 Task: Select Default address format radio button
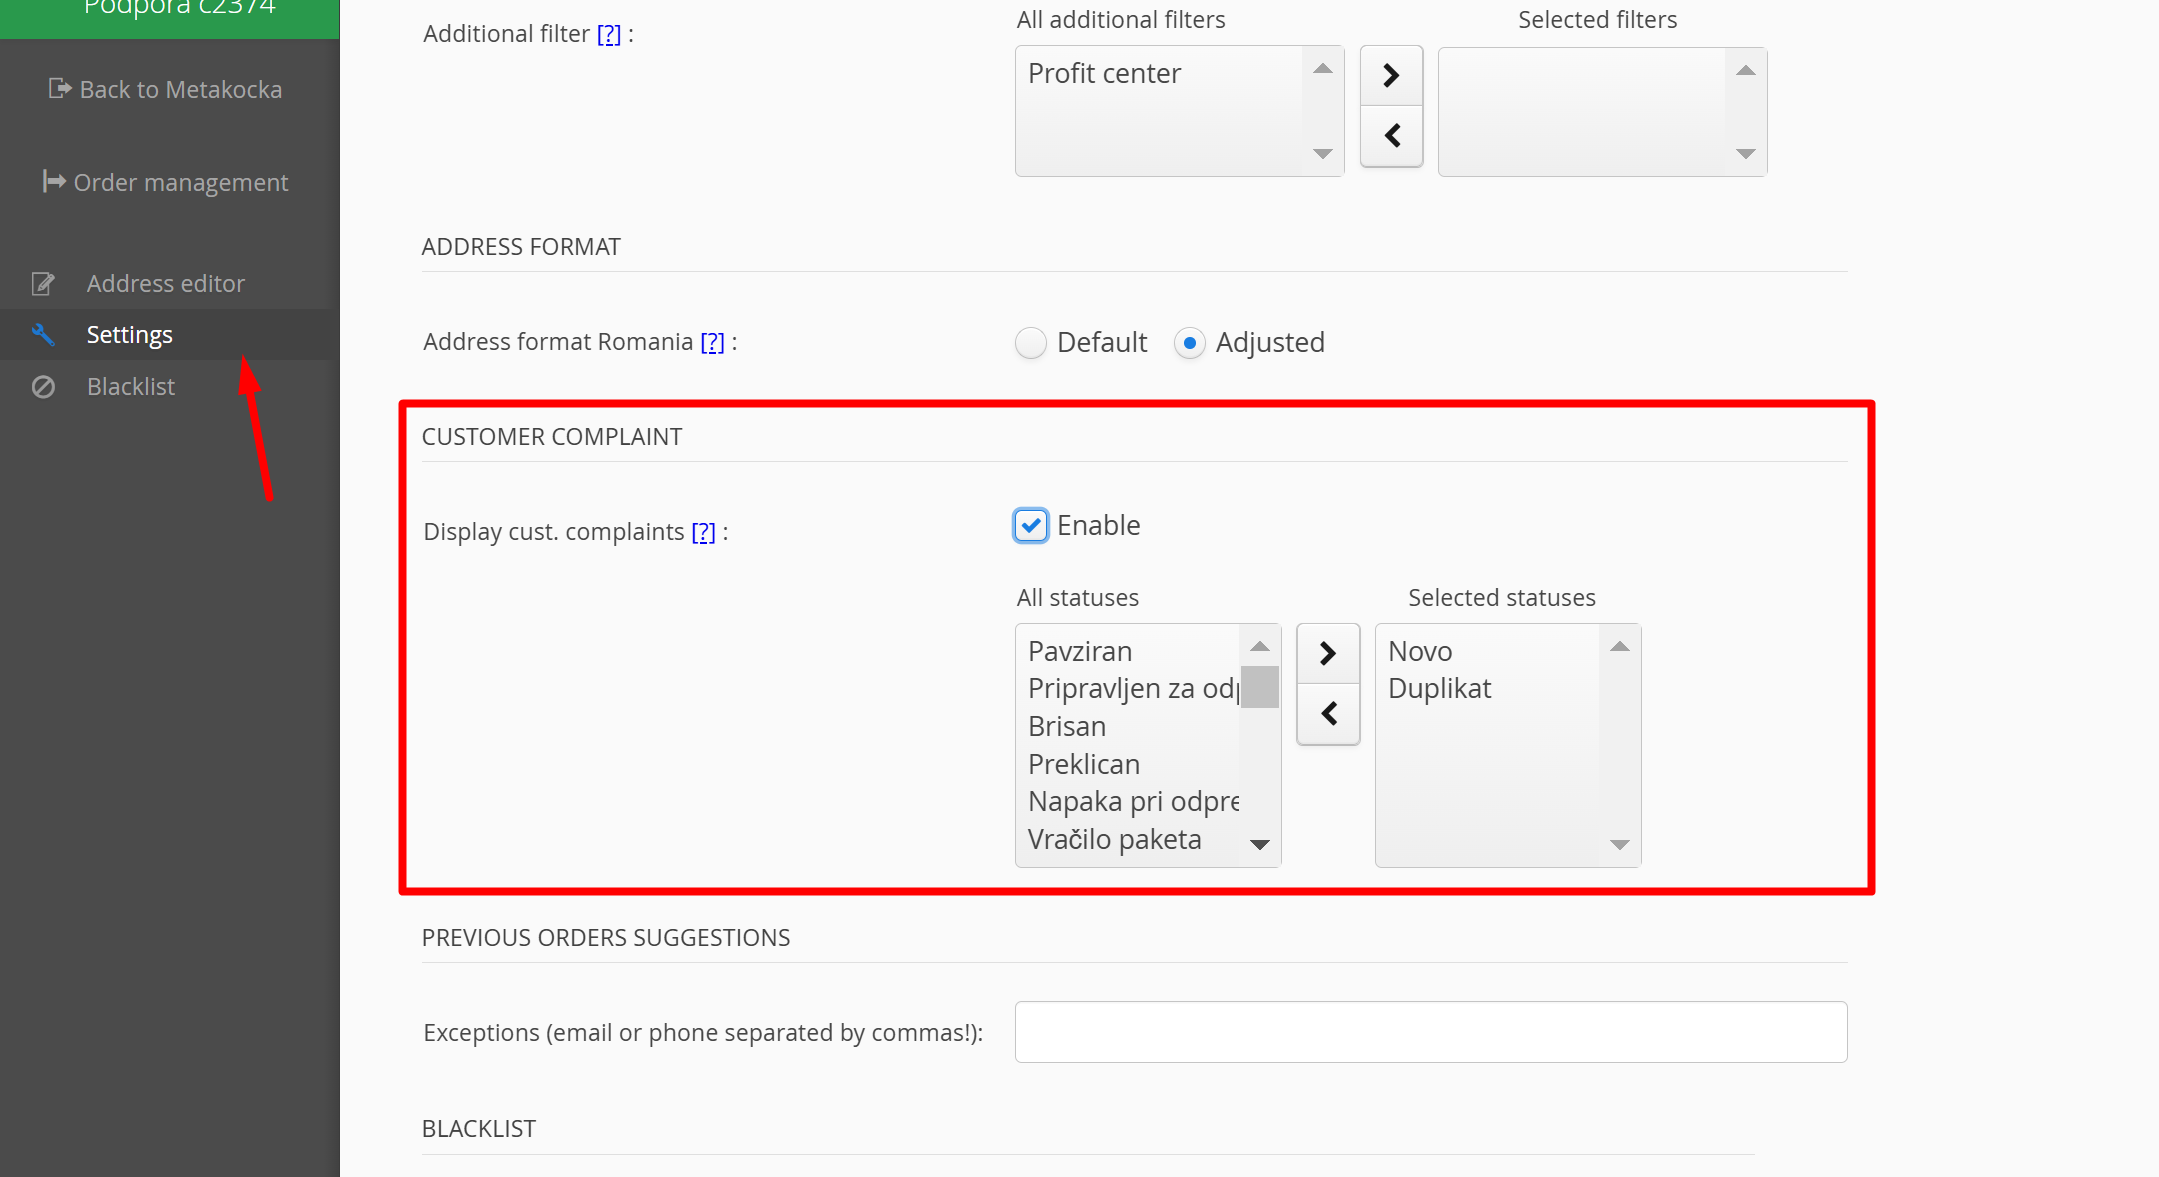click(x=1030, y=343)
